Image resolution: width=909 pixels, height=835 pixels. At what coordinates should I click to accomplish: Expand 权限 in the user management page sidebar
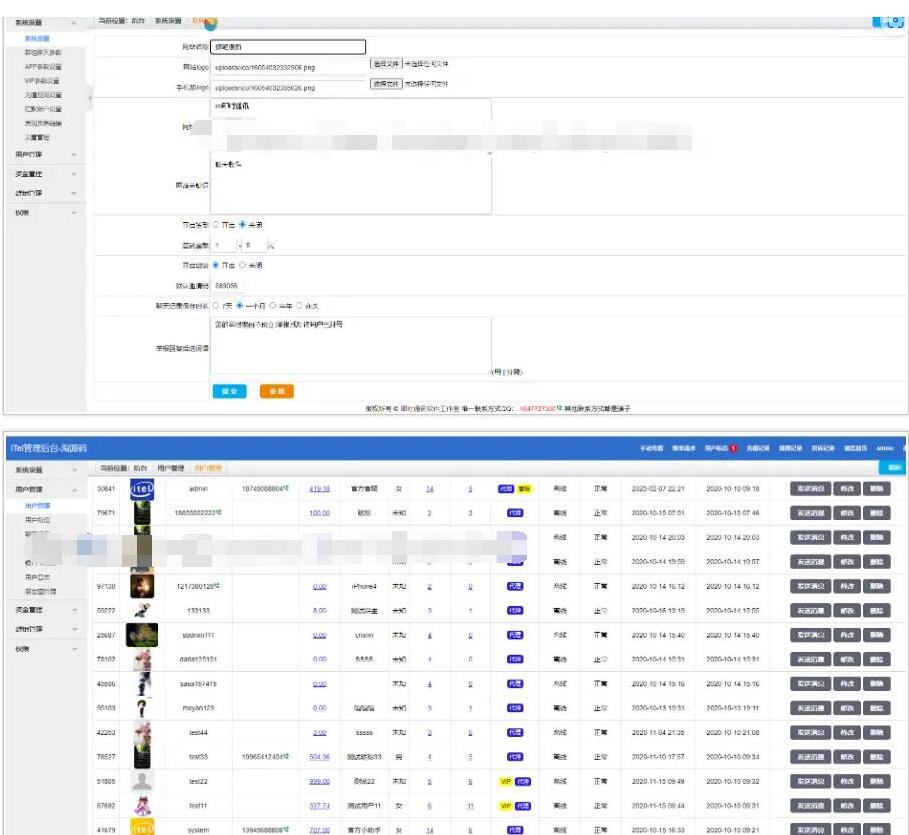pos(45,648)
